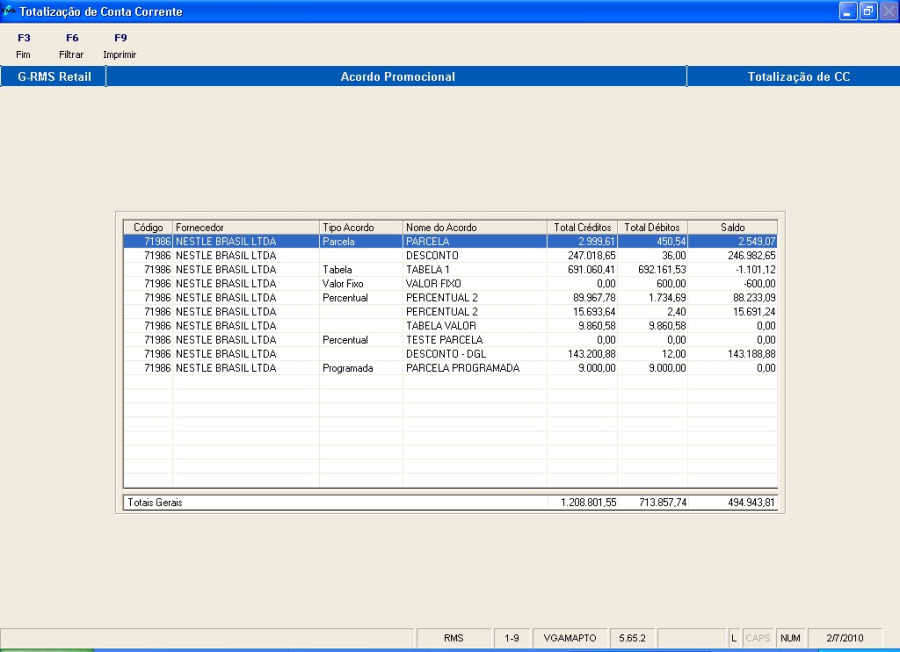
Task: Sort by Fornecedor column header
Action: pos(246,227)
